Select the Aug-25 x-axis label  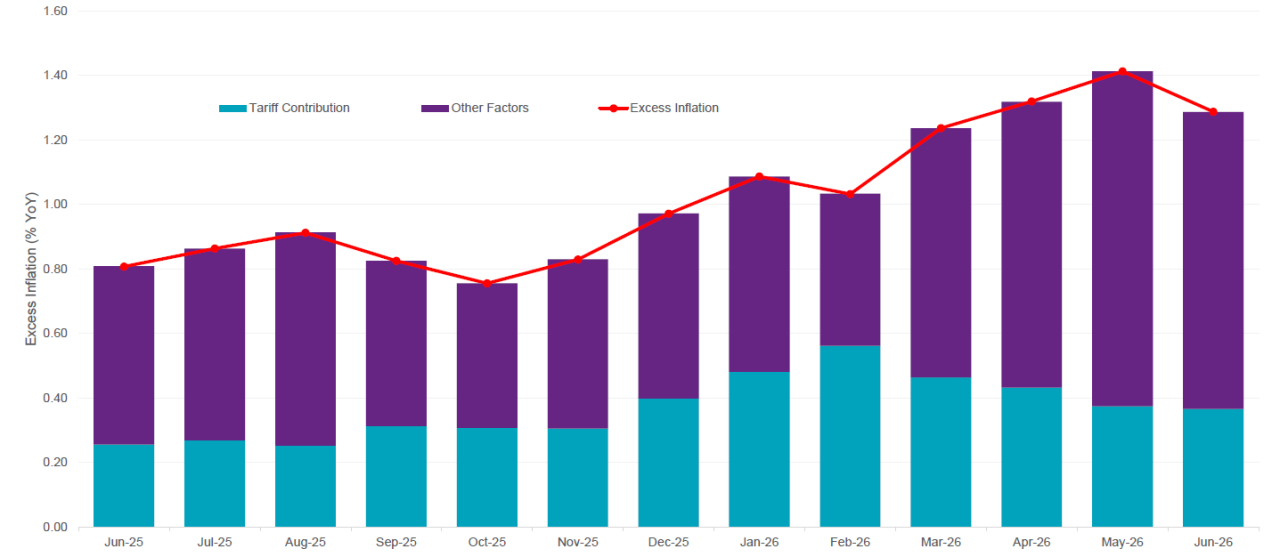[x=305, y=543]
